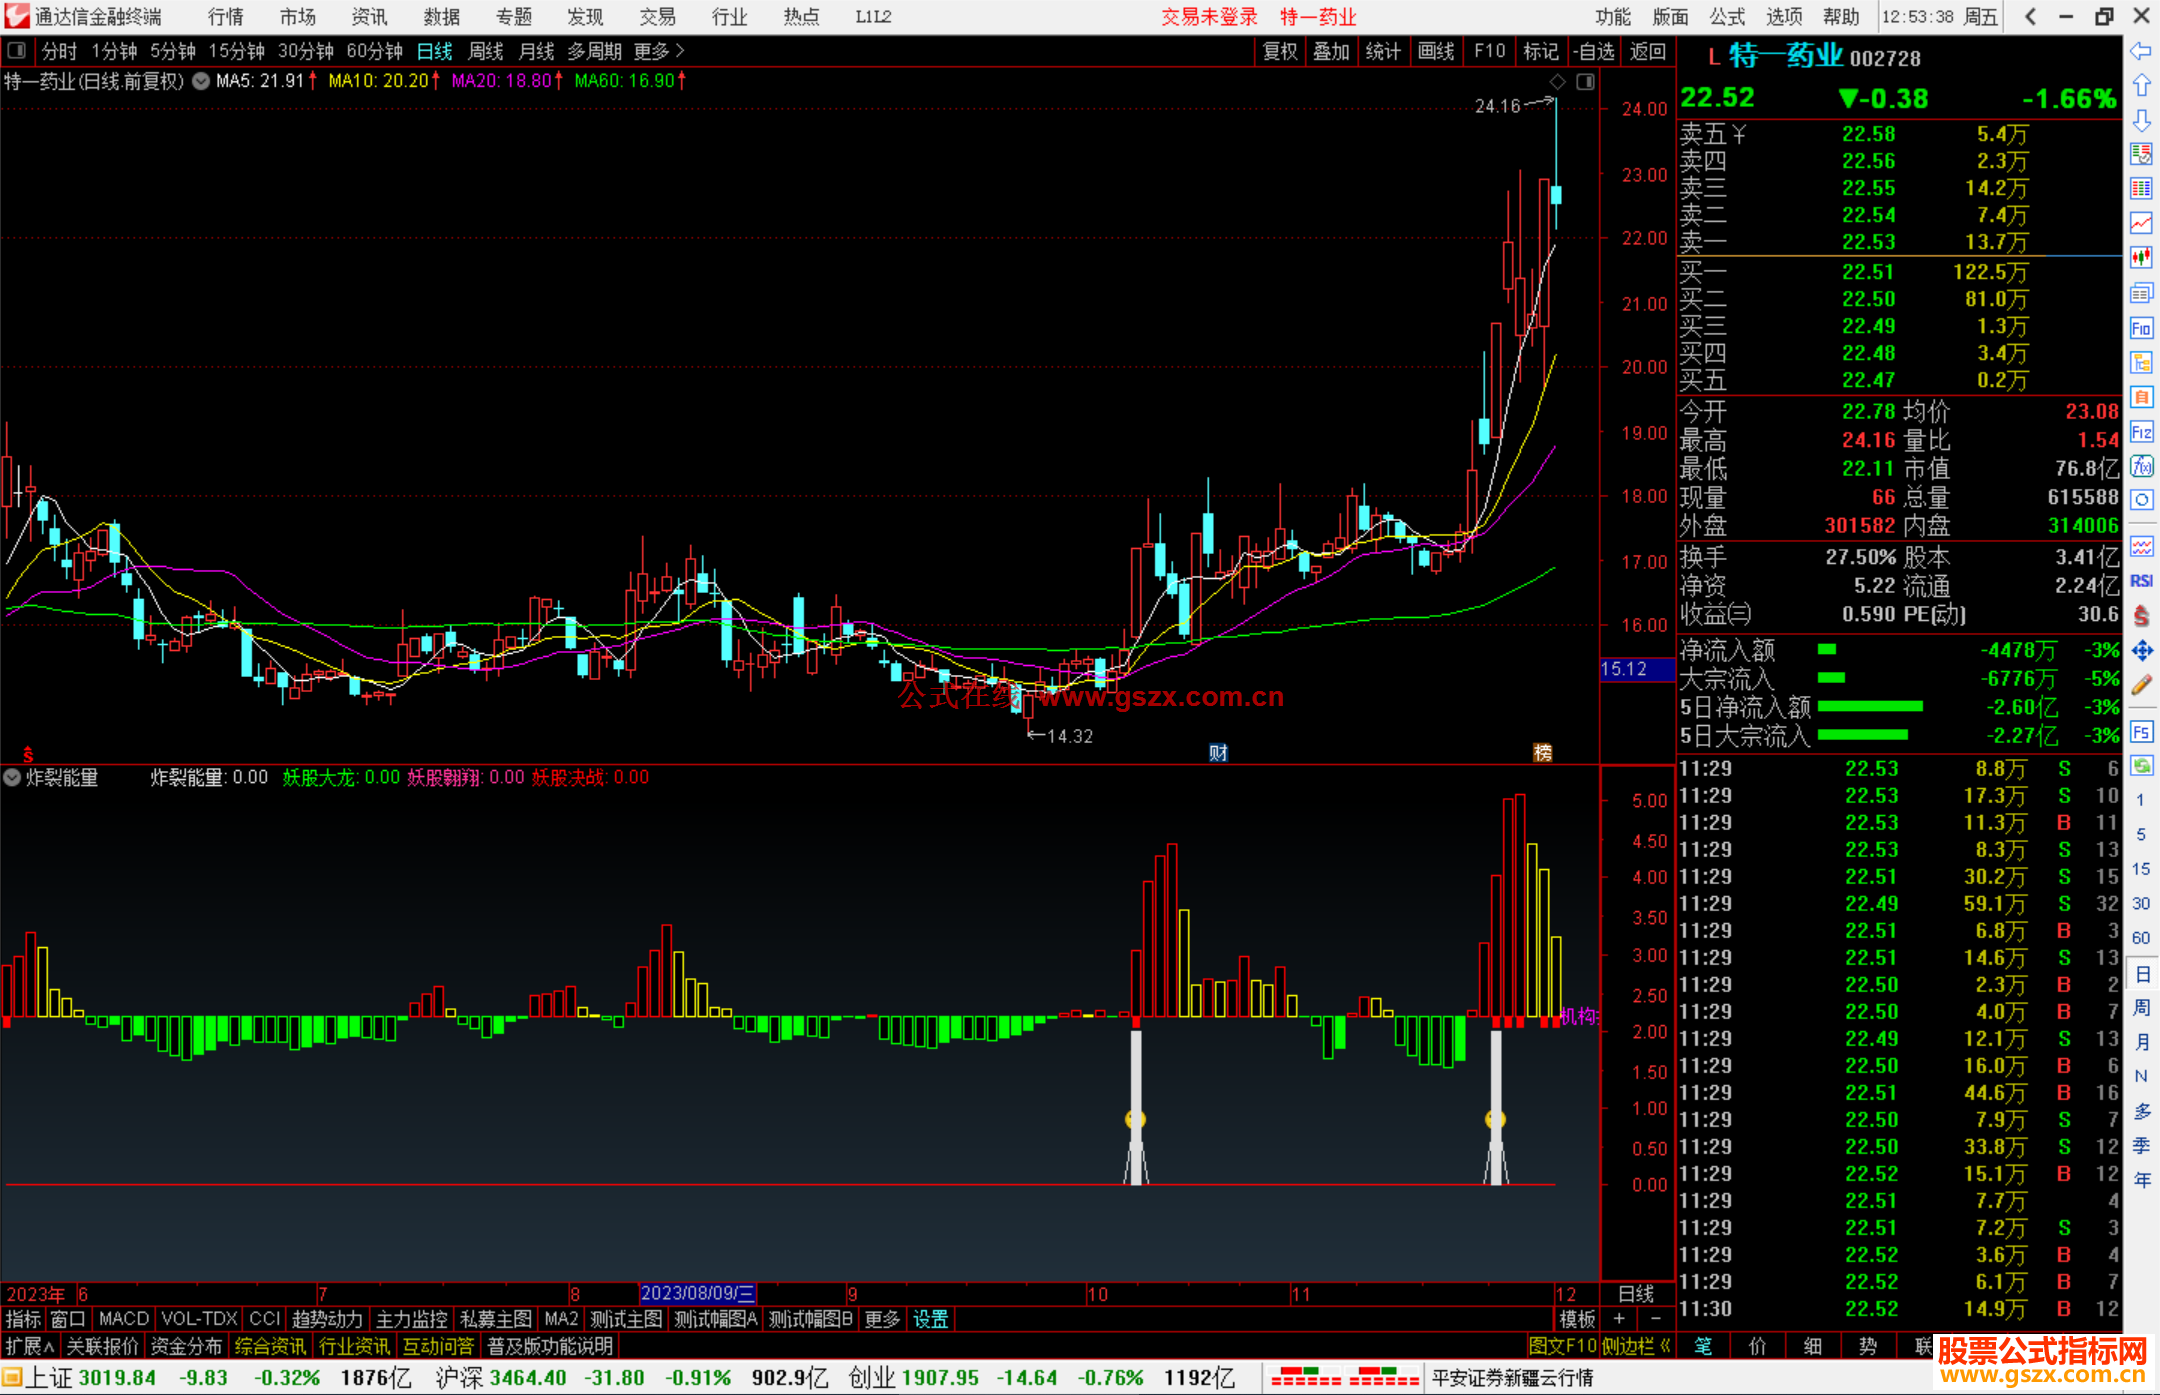Image resolution: width=2160 pixels, height=1395 pixels.
Task: Open the 行情 menu
Action: point(225,17)
